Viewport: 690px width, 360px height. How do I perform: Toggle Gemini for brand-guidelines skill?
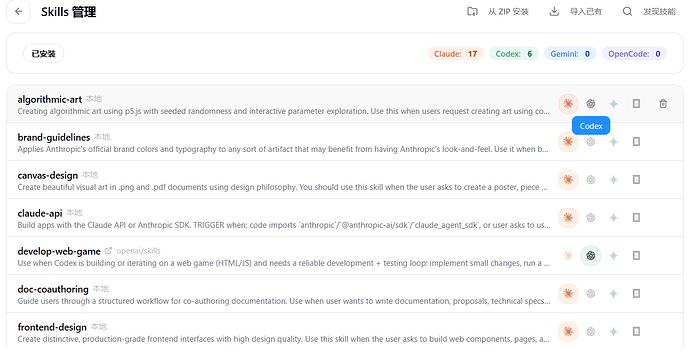tap(613, 142)
